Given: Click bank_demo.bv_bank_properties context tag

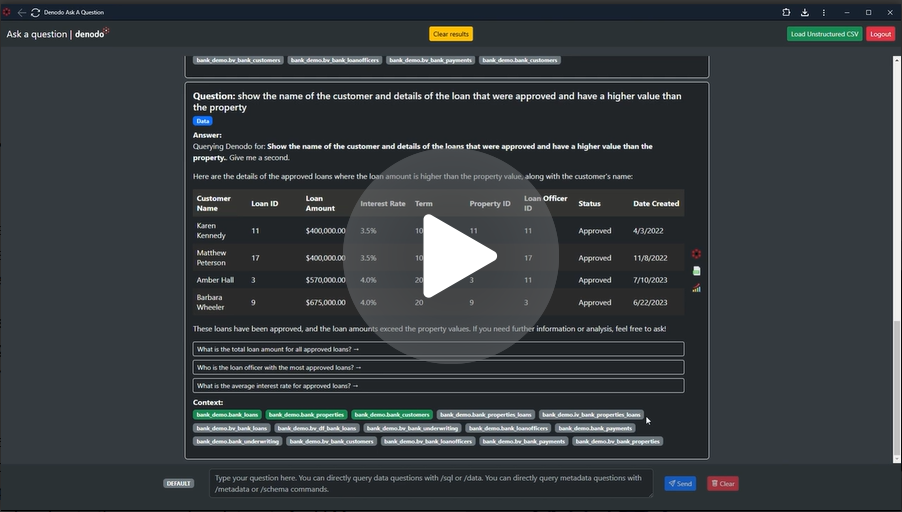Looking at the screenshot, I should (x=617, y=441).
